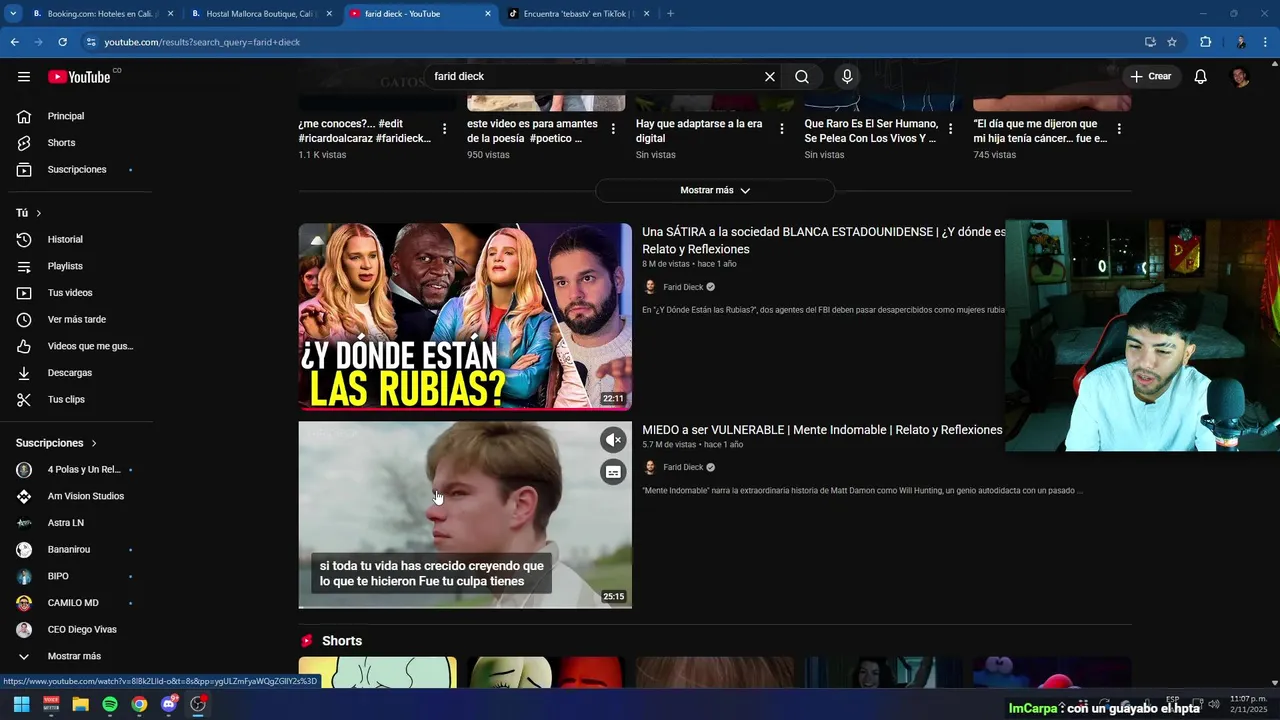1280x720 pixels.
Task: Open the Windows Start menu
Action: [x=21, y=704]
